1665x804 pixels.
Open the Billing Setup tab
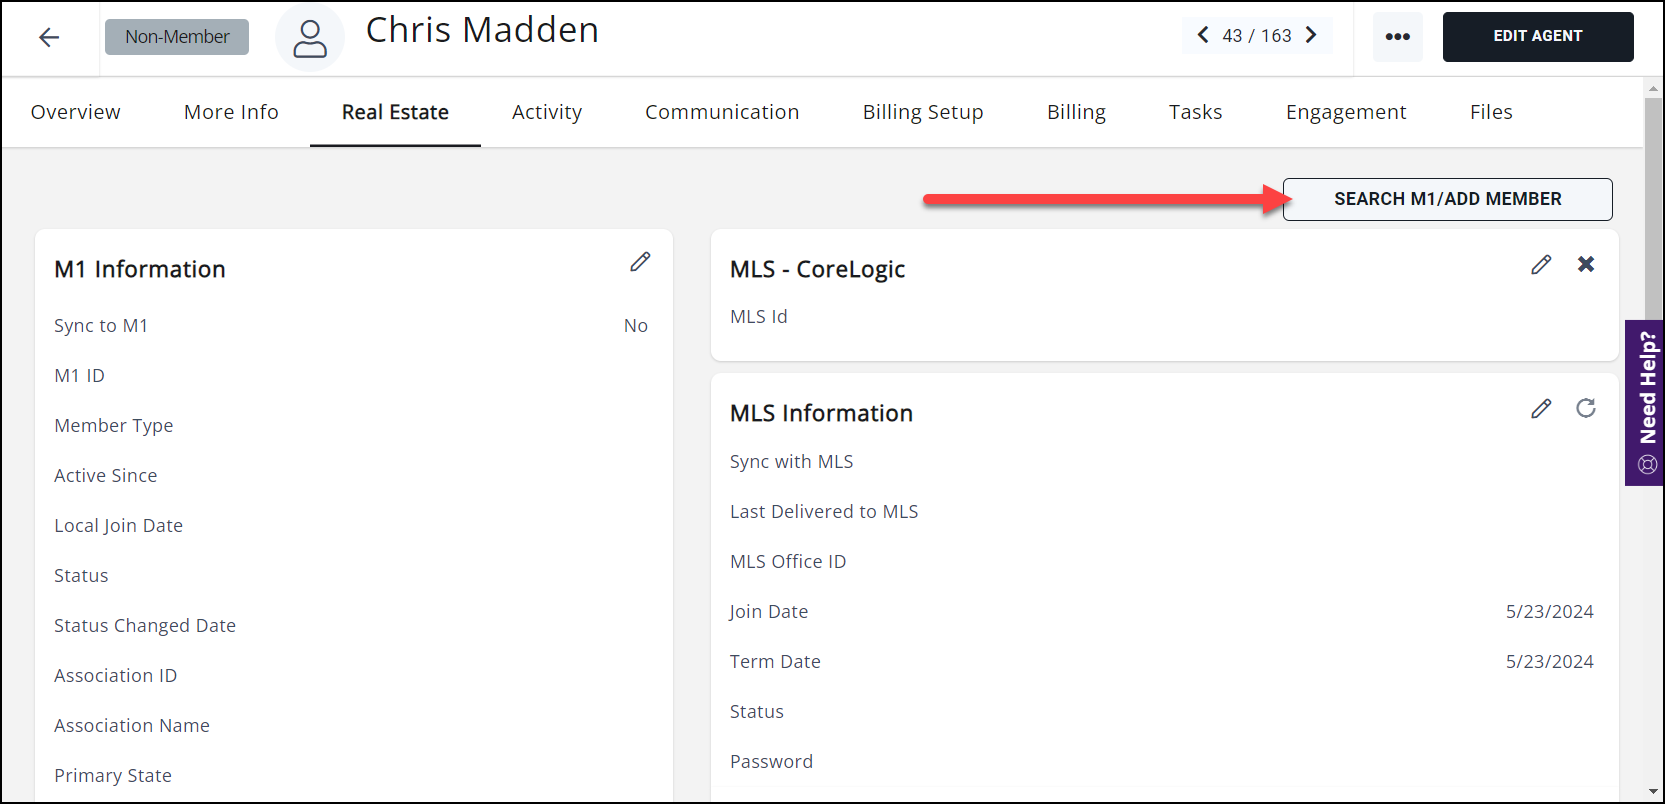click(x=923, y=112)
